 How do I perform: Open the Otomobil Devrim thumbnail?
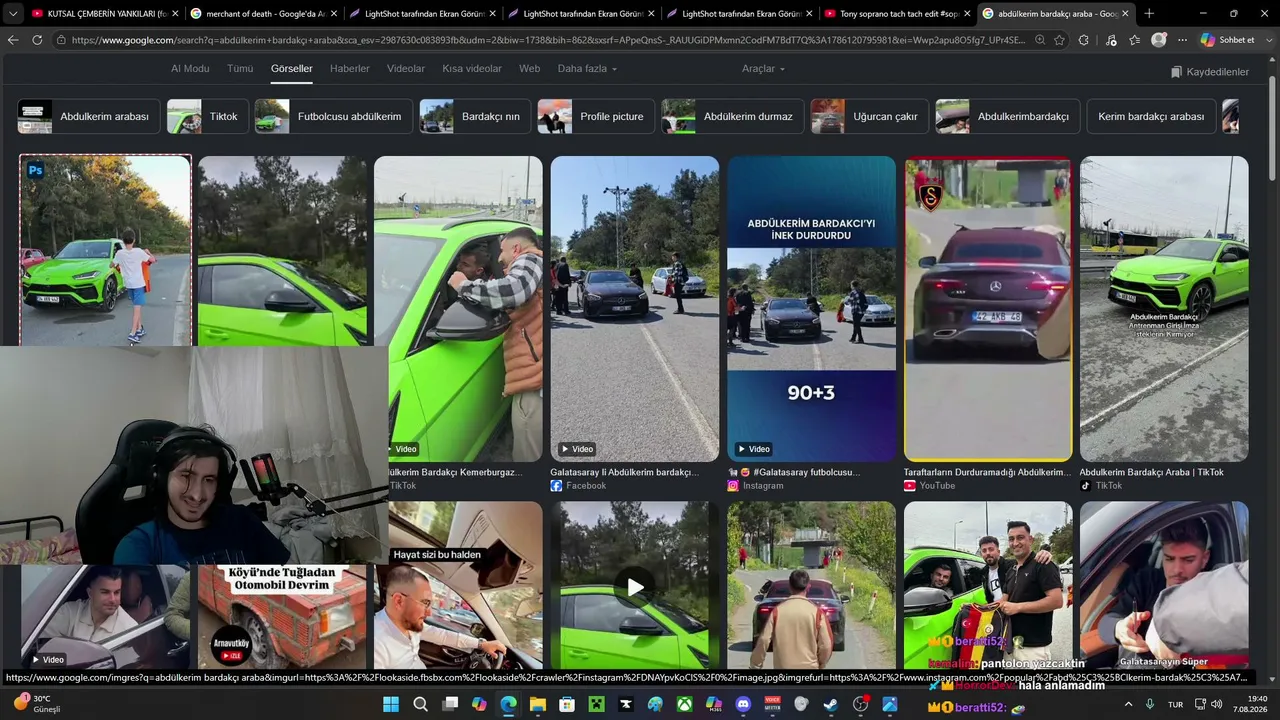pyautogui.click(x=282, y=616)
